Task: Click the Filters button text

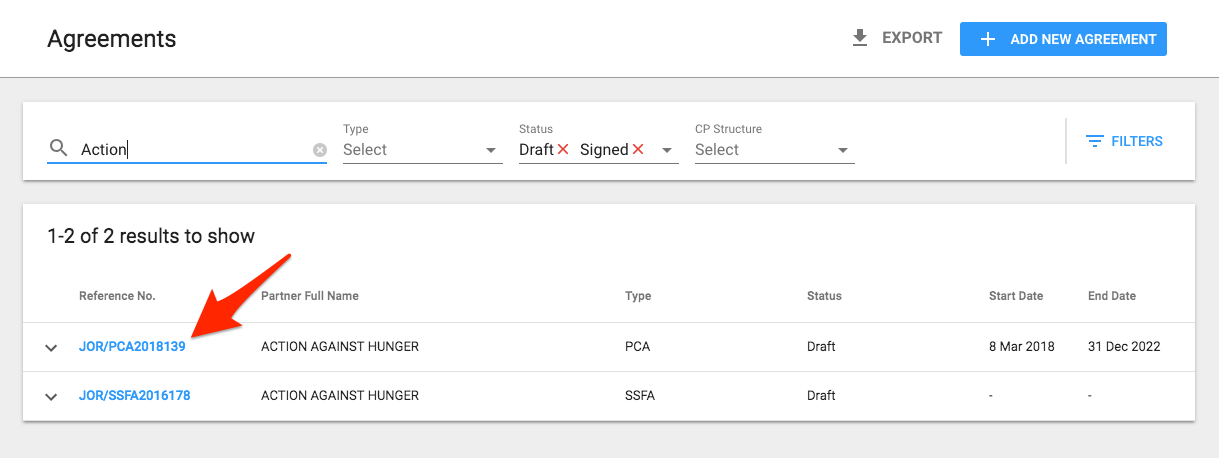Action: tap(1137, 141)
